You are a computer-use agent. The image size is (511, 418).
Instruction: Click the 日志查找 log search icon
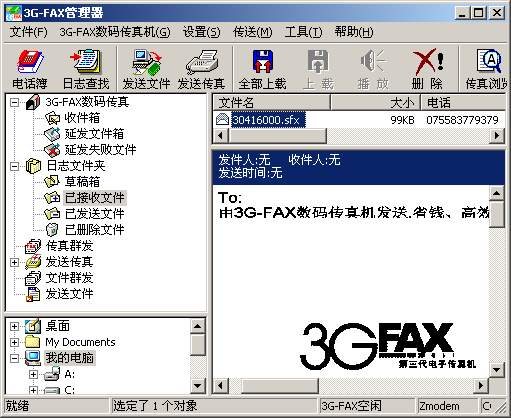86,69
